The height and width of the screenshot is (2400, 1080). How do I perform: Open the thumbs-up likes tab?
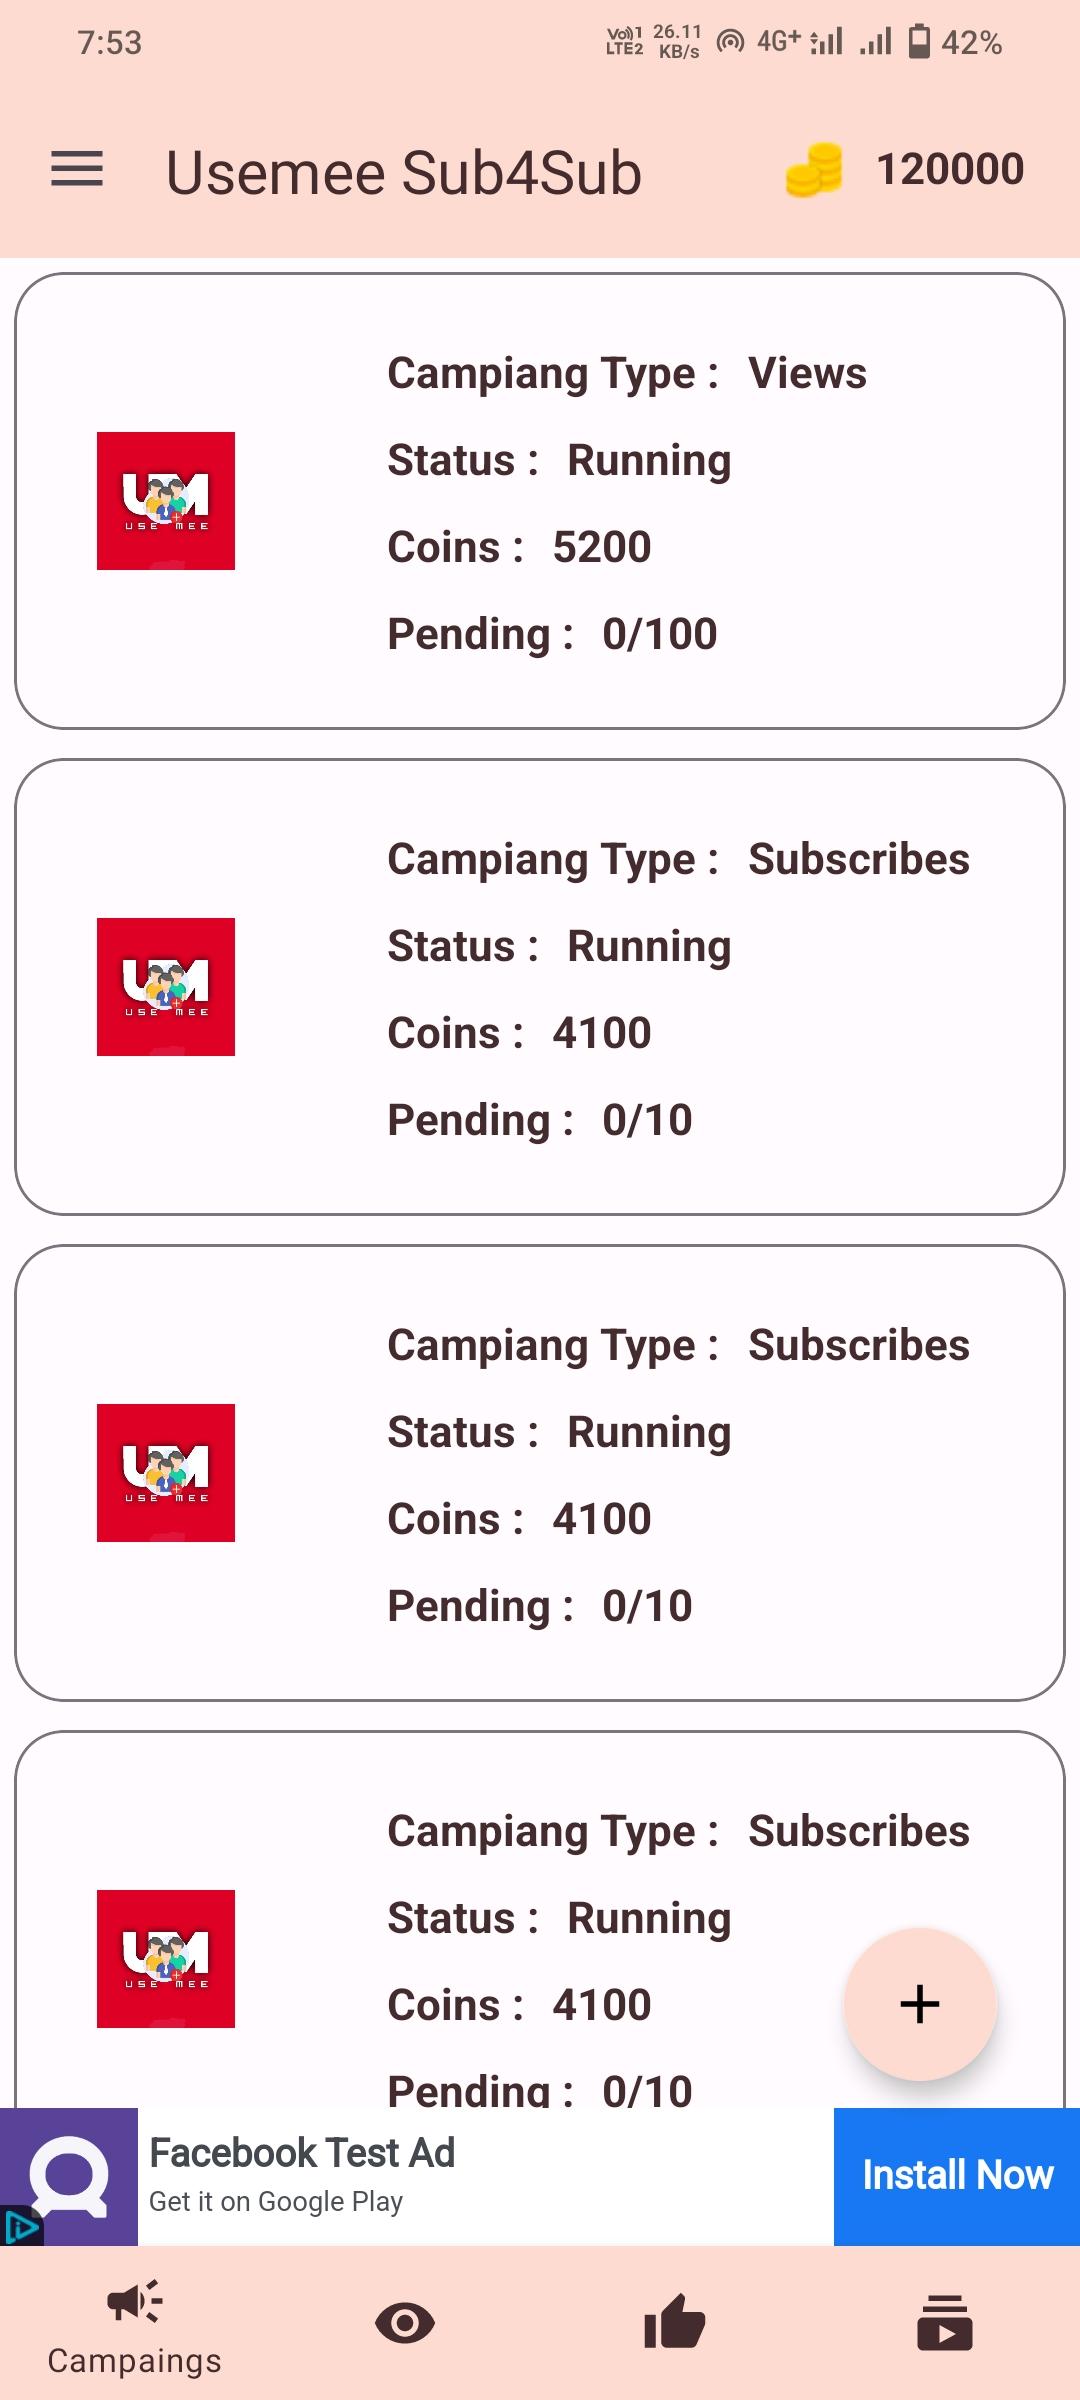(675, 2321)
